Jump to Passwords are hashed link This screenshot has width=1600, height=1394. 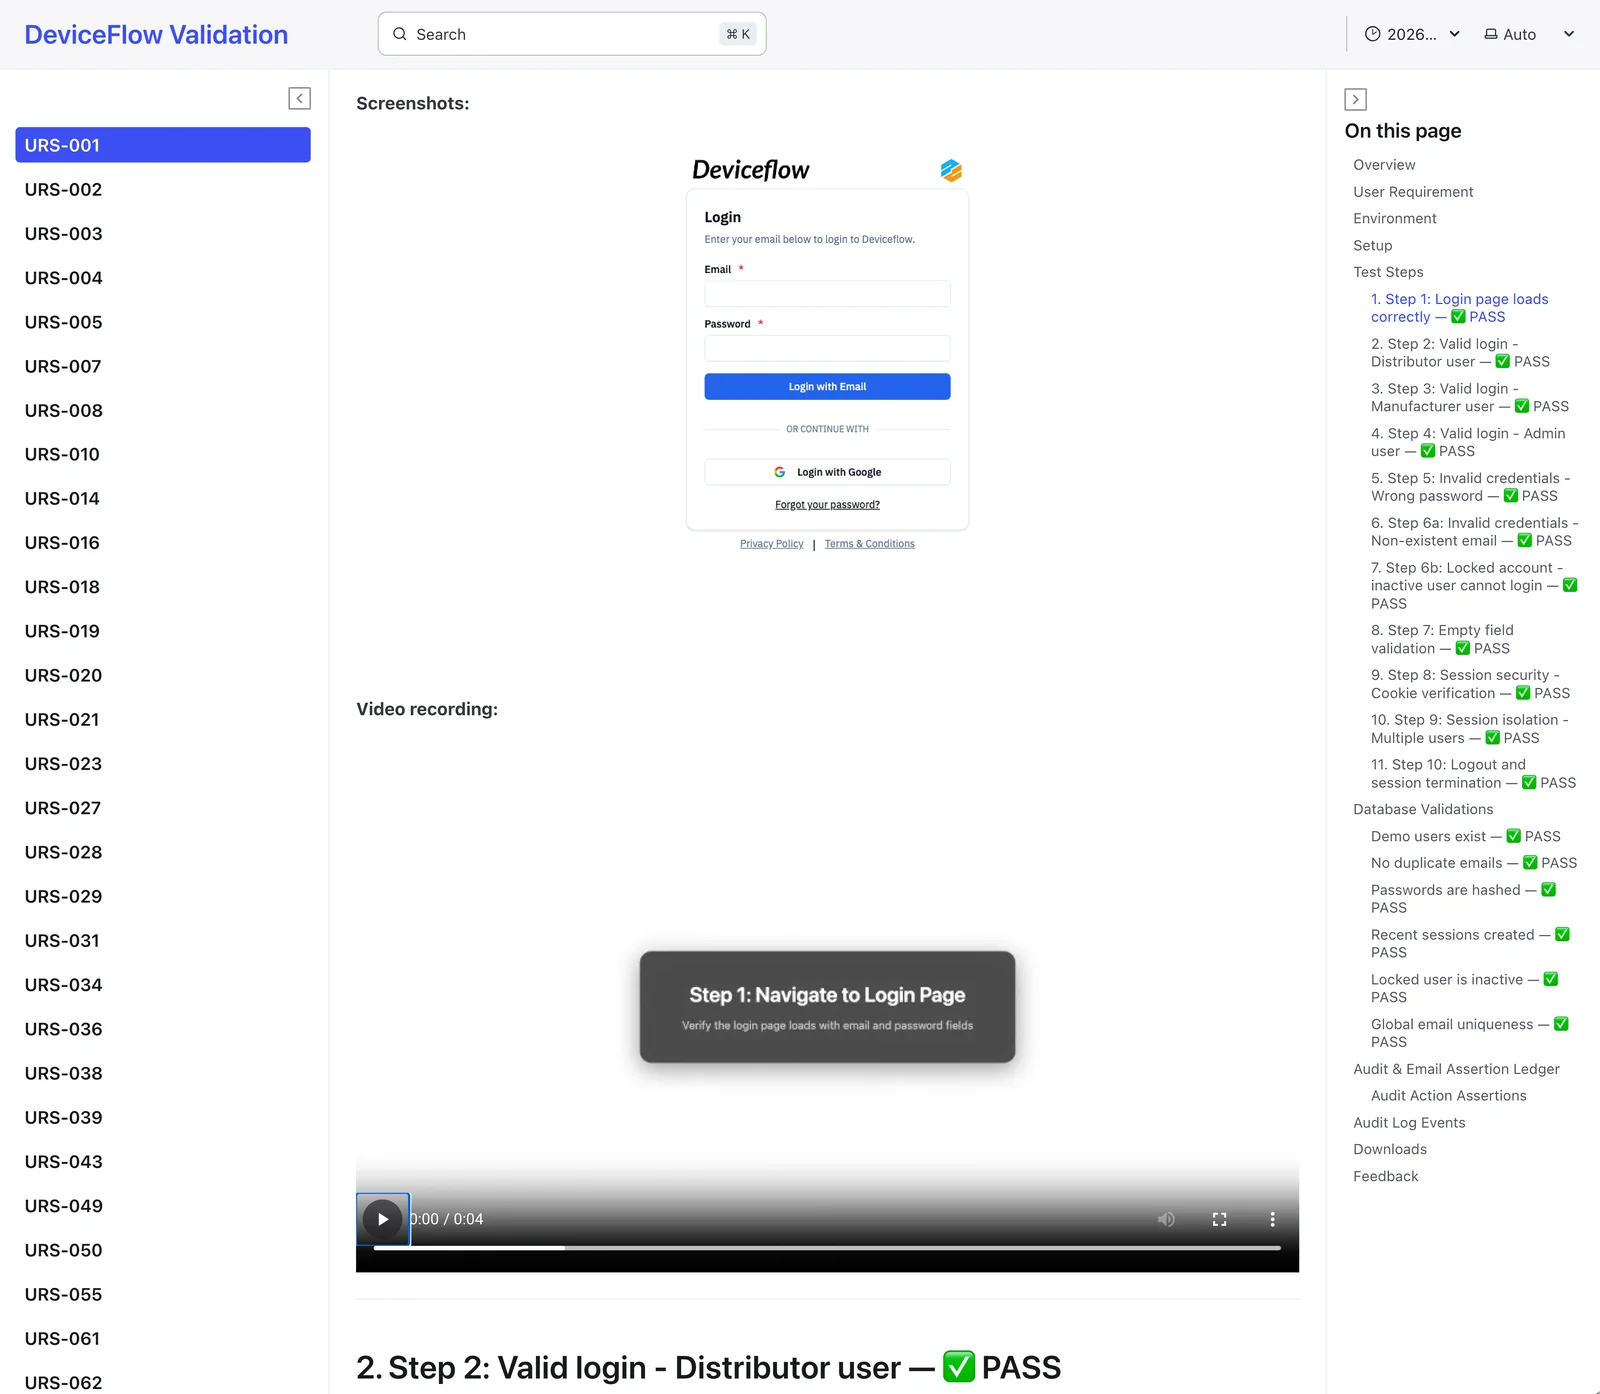click(x=1464, y=899)
